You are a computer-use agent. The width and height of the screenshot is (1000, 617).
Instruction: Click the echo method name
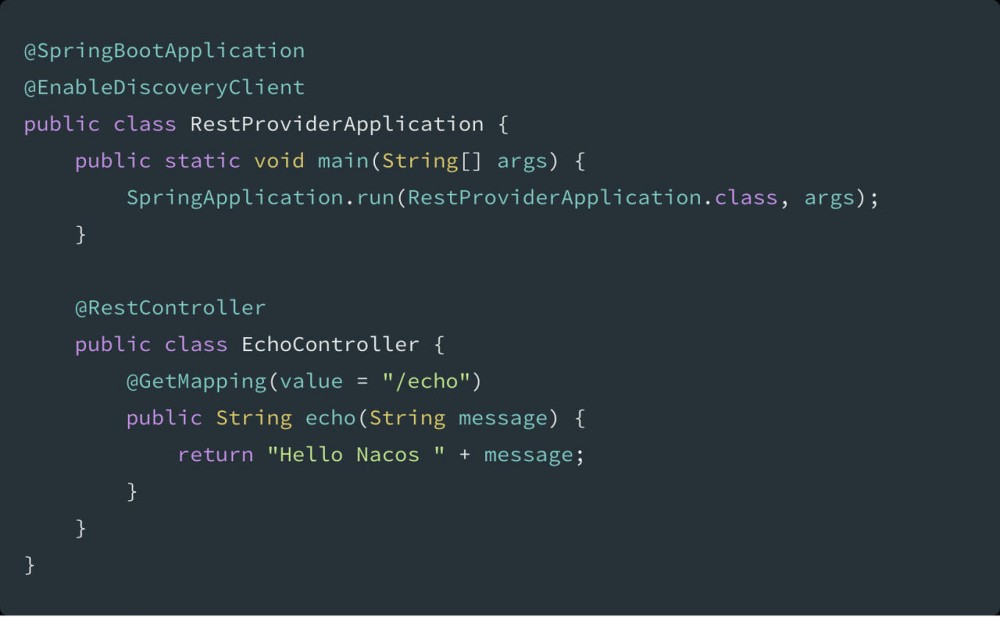329,418
